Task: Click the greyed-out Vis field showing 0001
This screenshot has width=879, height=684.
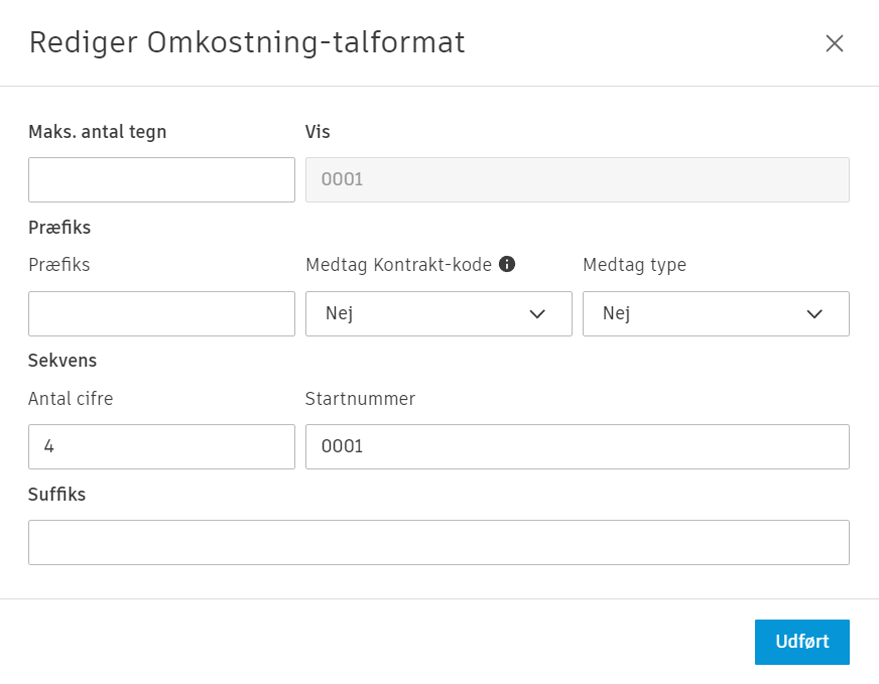Action: (x=577, y=179)
